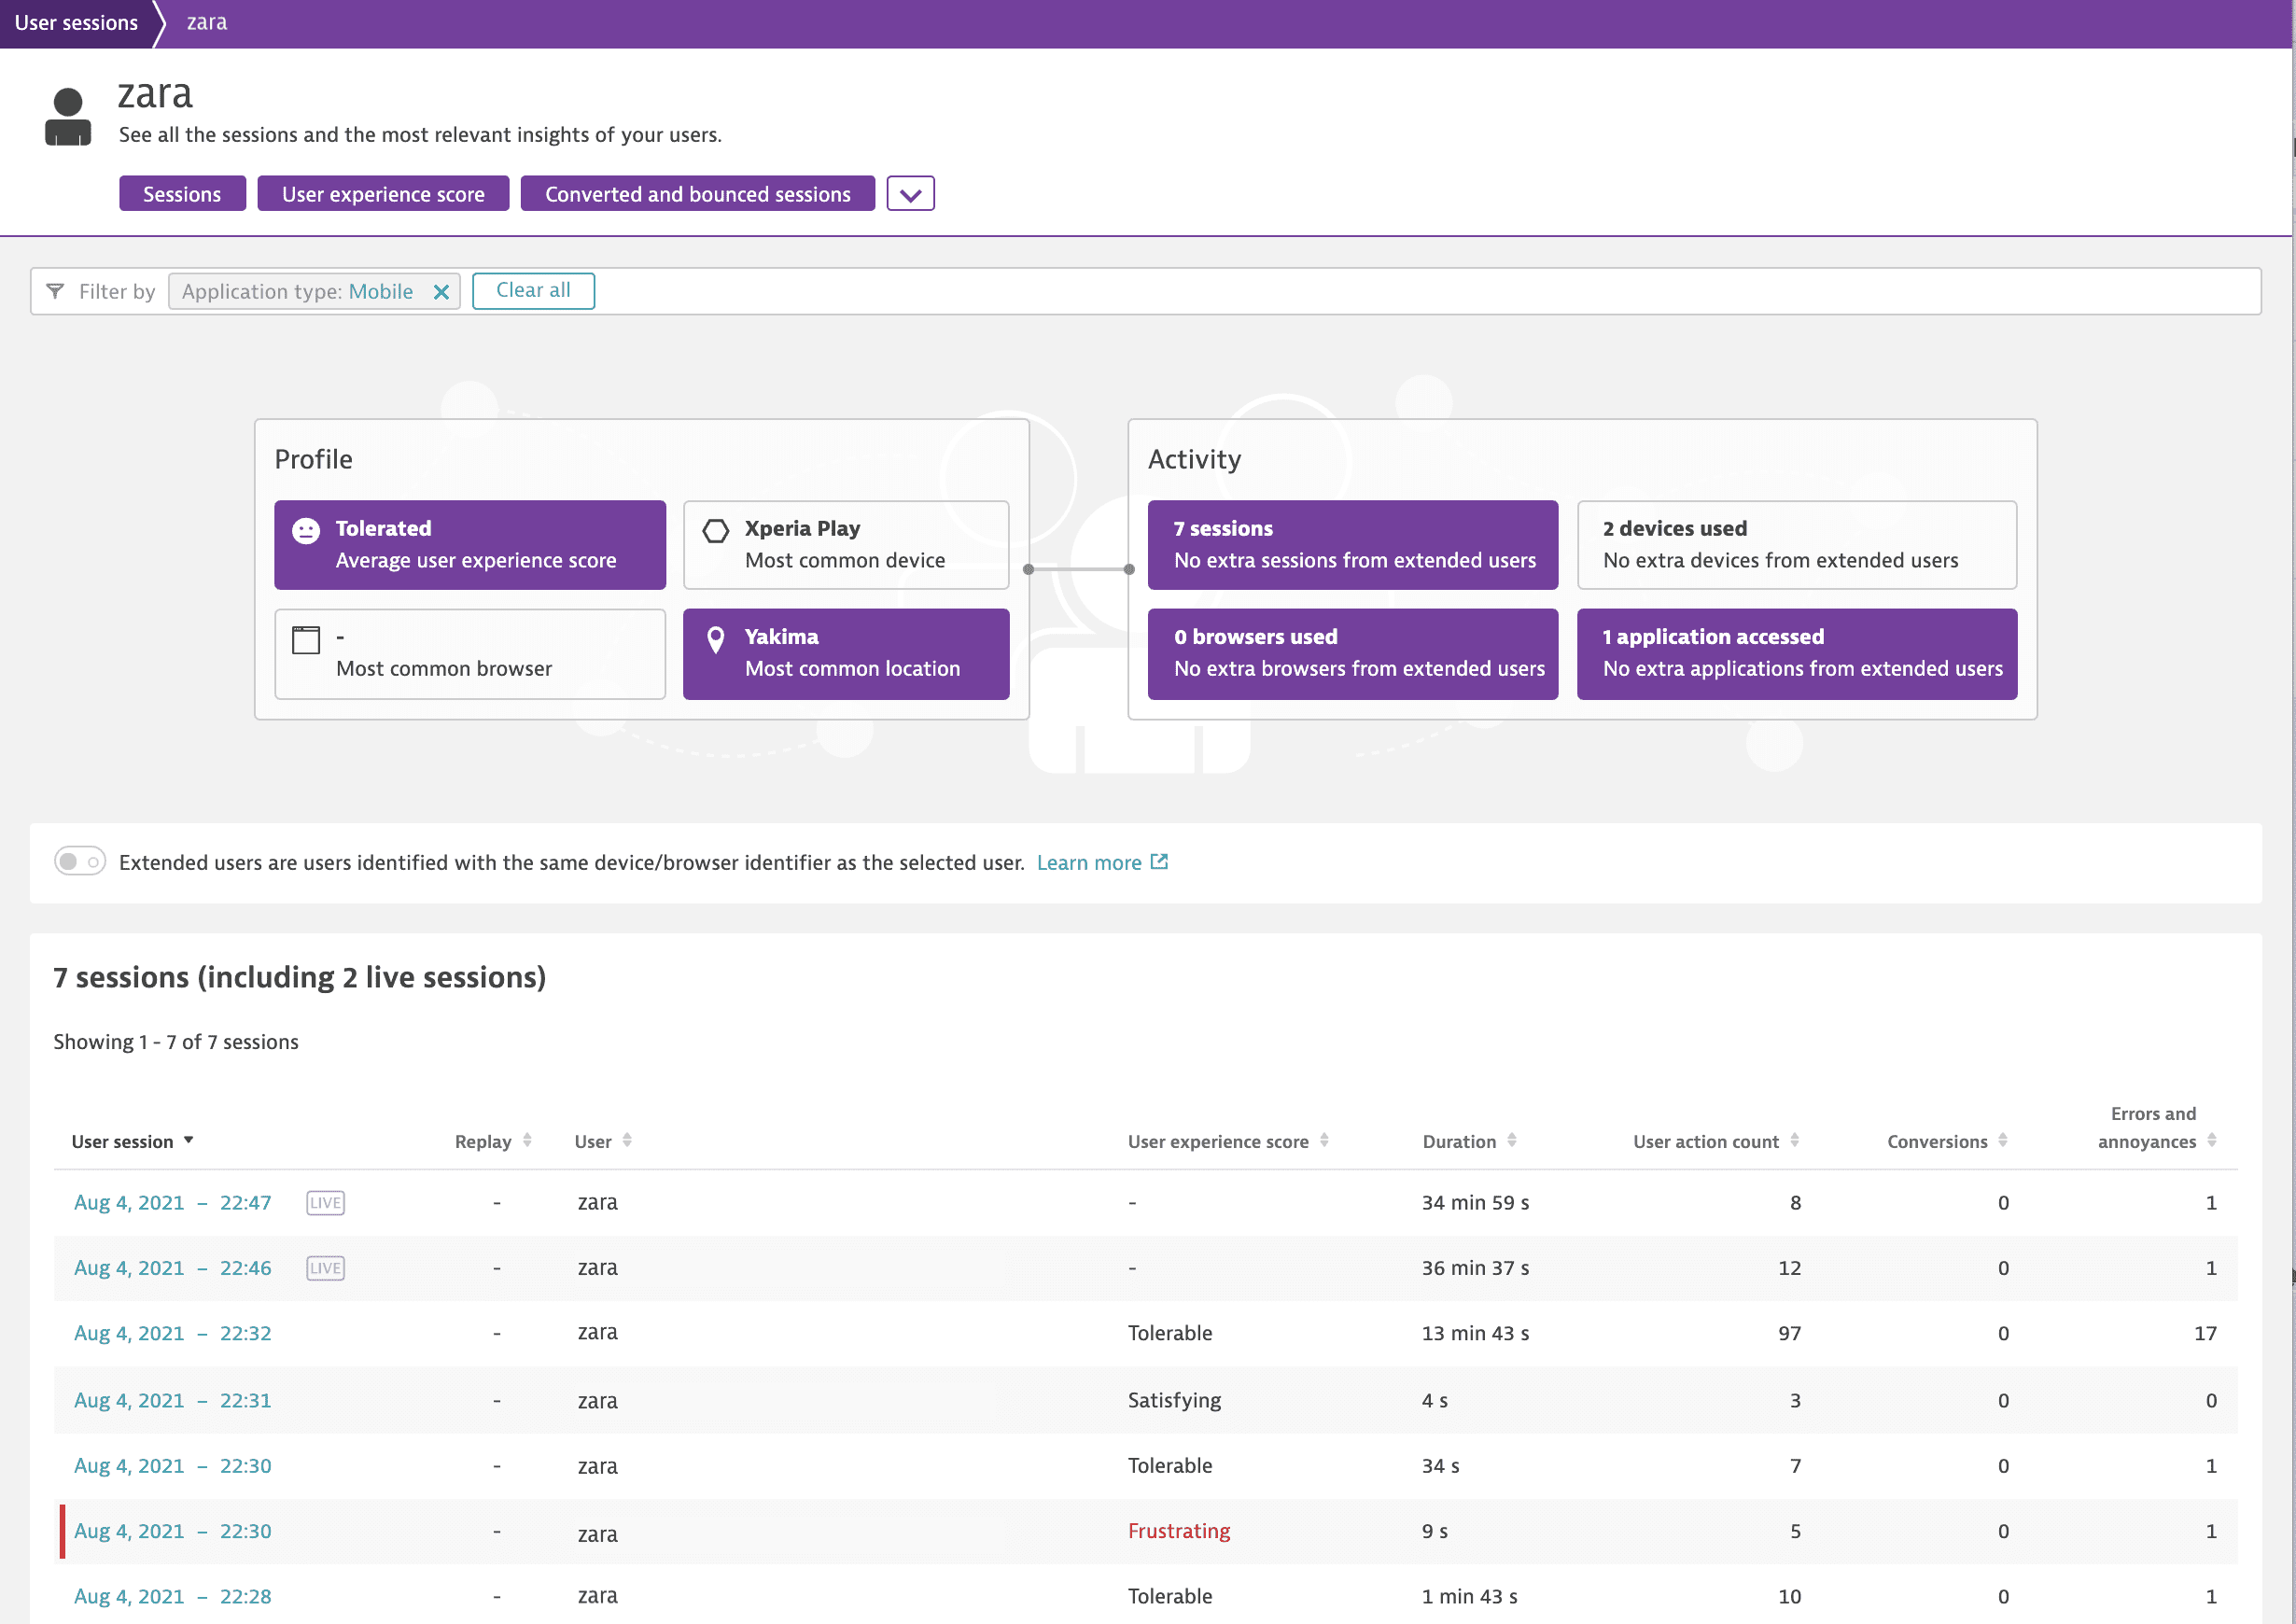Click the tolerated user experience score icon
Screen dimensions: 2296x1624
[x=307, y=531]
